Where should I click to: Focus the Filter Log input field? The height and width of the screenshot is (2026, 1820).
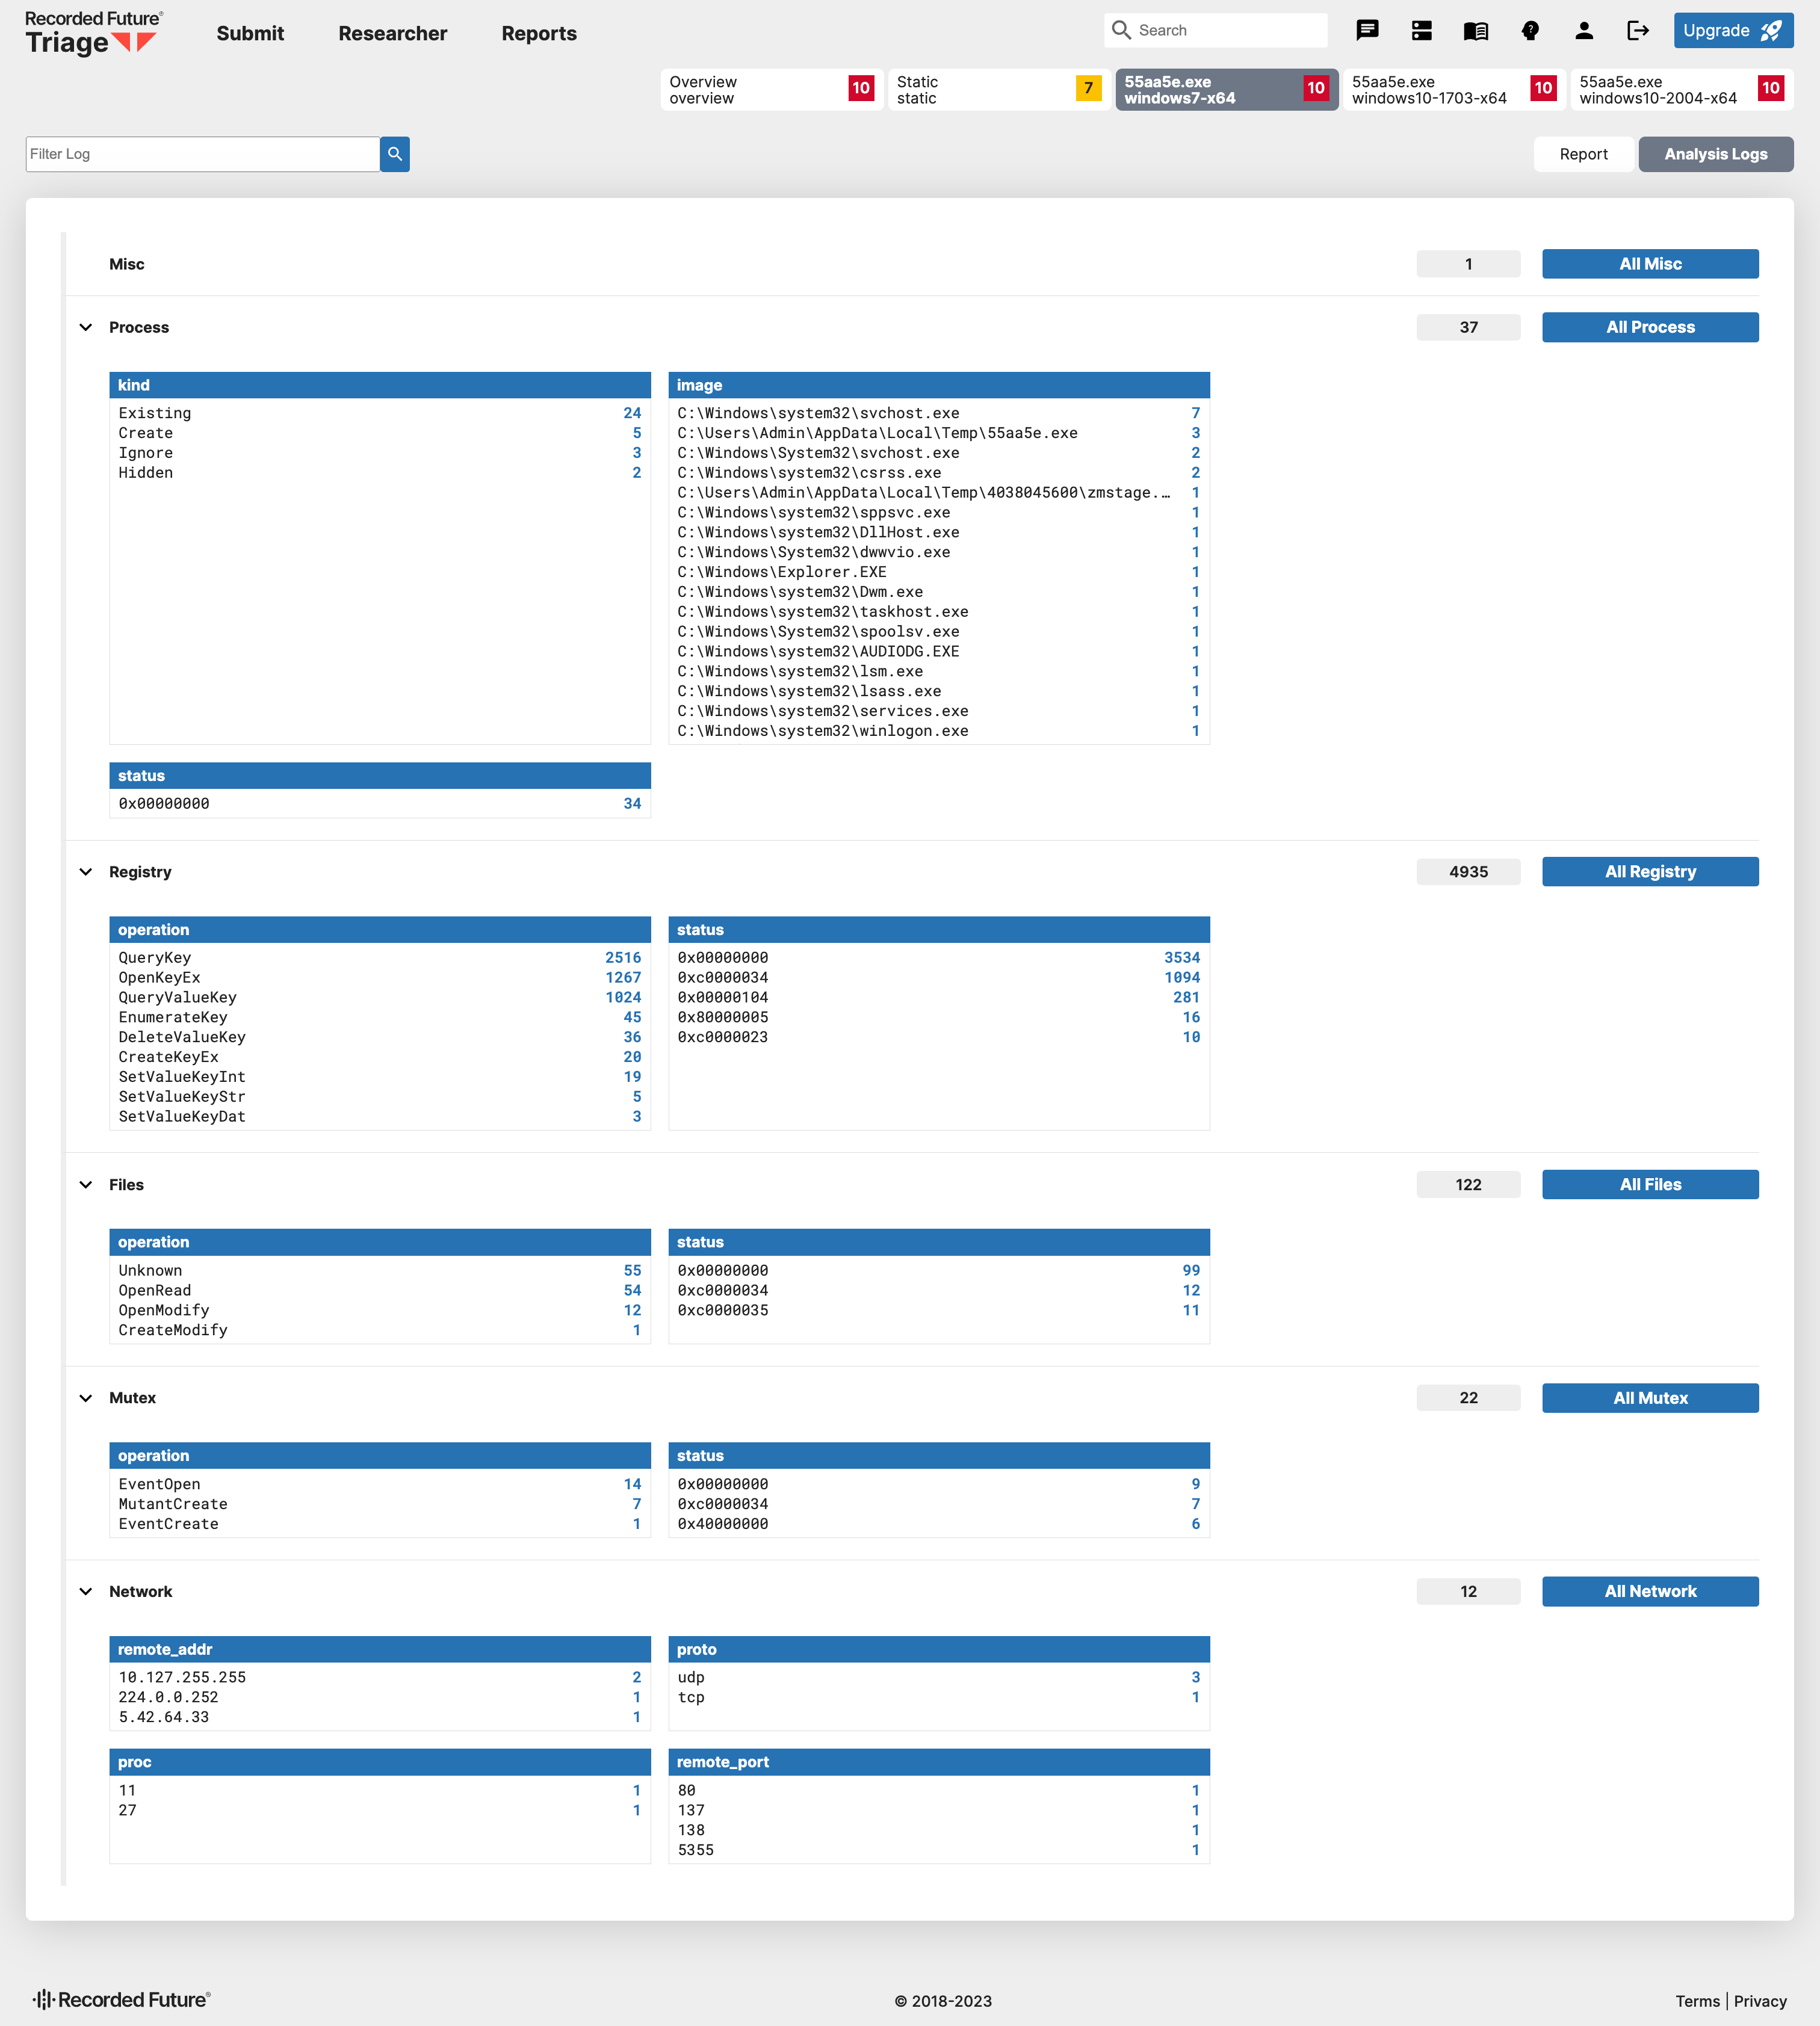(203, 154)
